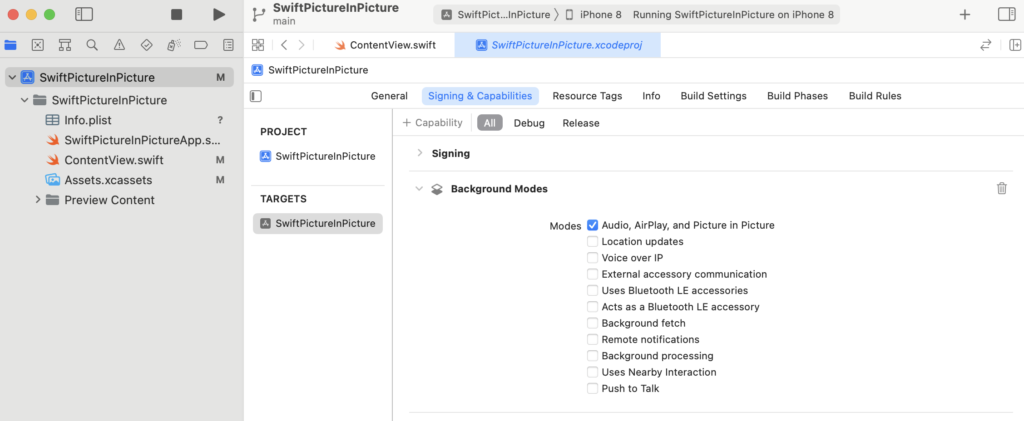Open the Build Phases tab
This screenshot has width=1024, height=421.
click(797, 96)
